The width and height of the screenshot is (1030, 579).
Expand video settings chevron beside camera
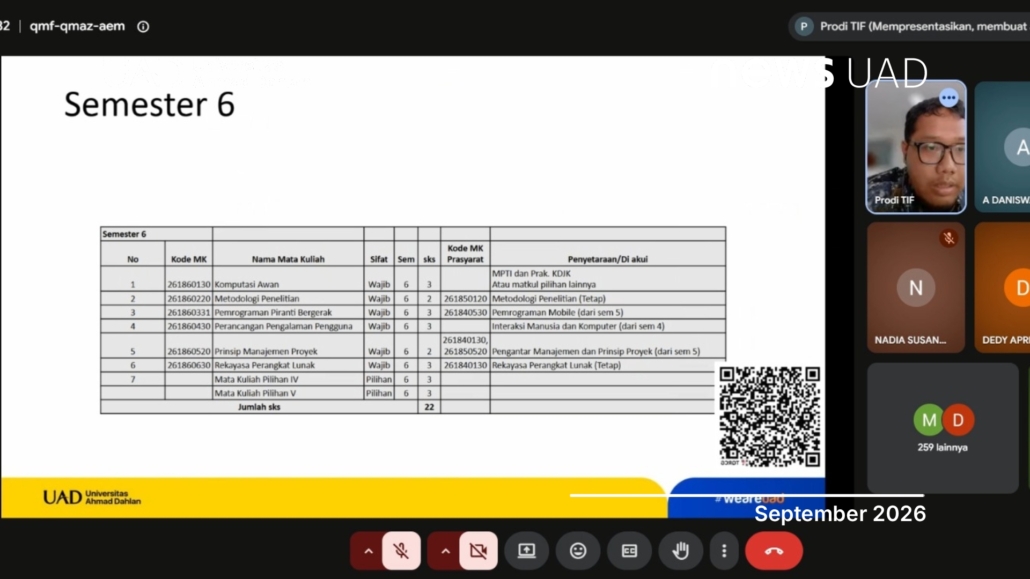coord(445,551)
